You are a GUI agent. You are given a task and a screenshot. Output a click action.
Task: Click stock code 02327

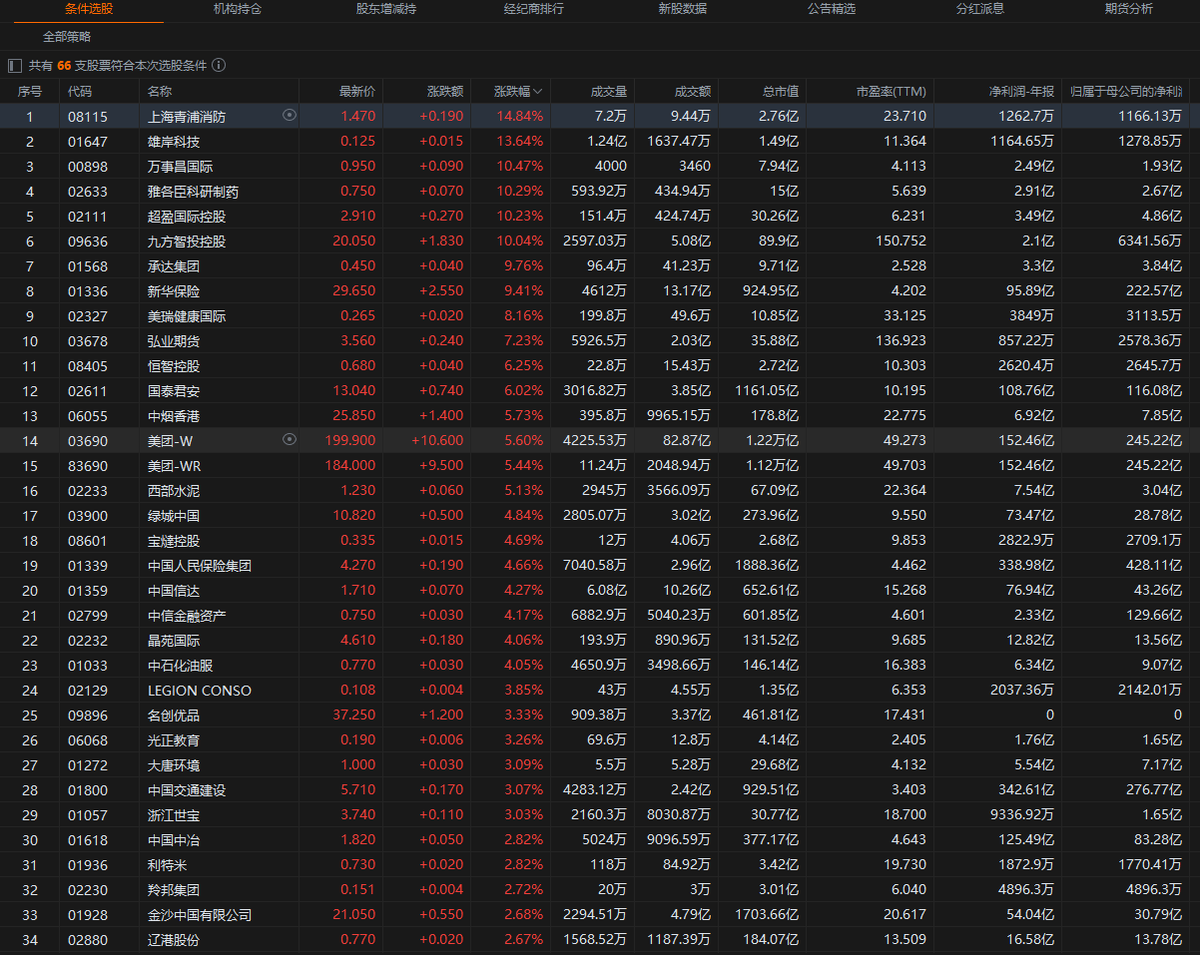click(x=87, y=316)
